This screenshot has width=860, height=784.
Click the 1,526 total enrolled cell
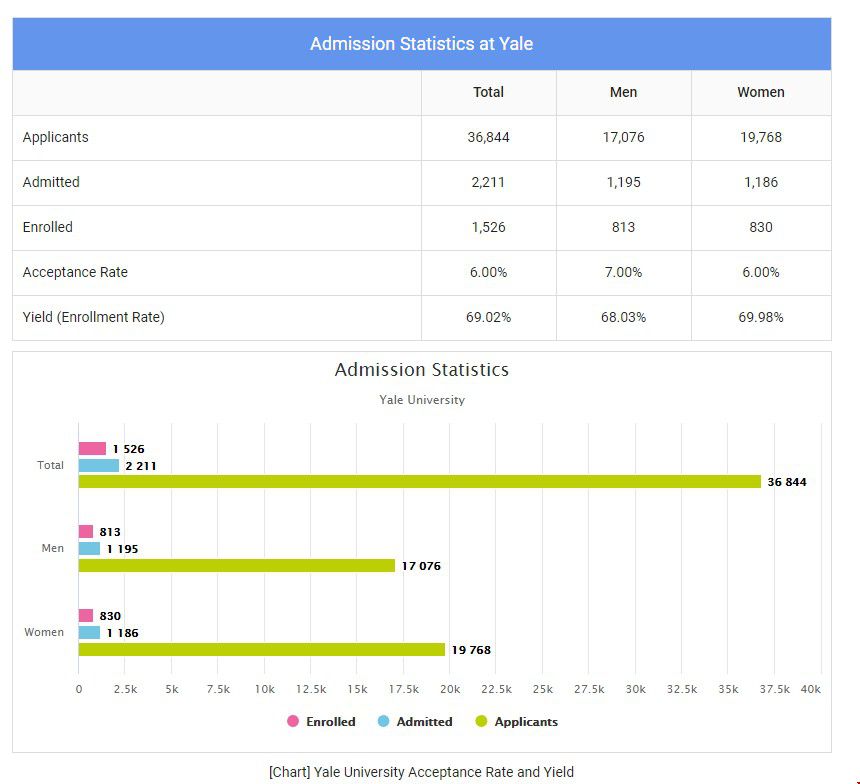click(x=489, y=227)
